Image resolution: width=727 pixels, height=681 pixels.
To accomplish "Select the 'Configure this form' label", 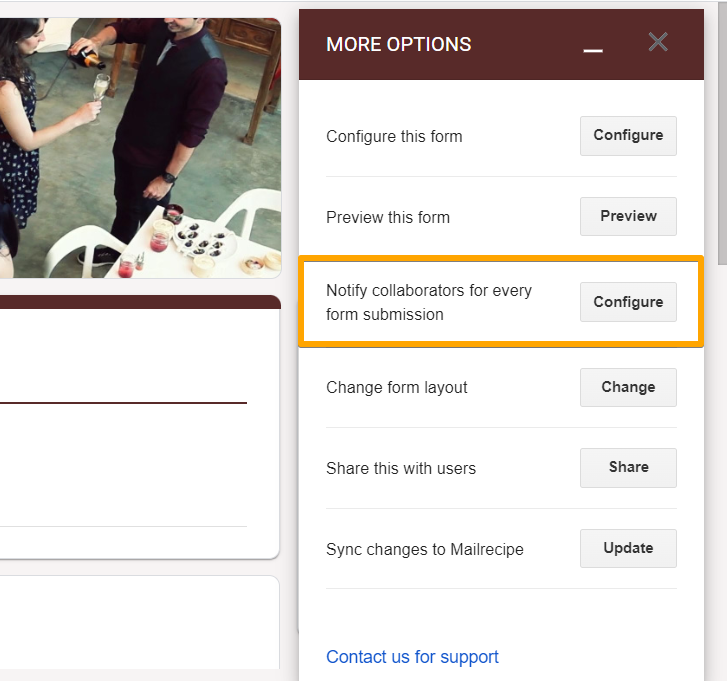I will 394,136.
